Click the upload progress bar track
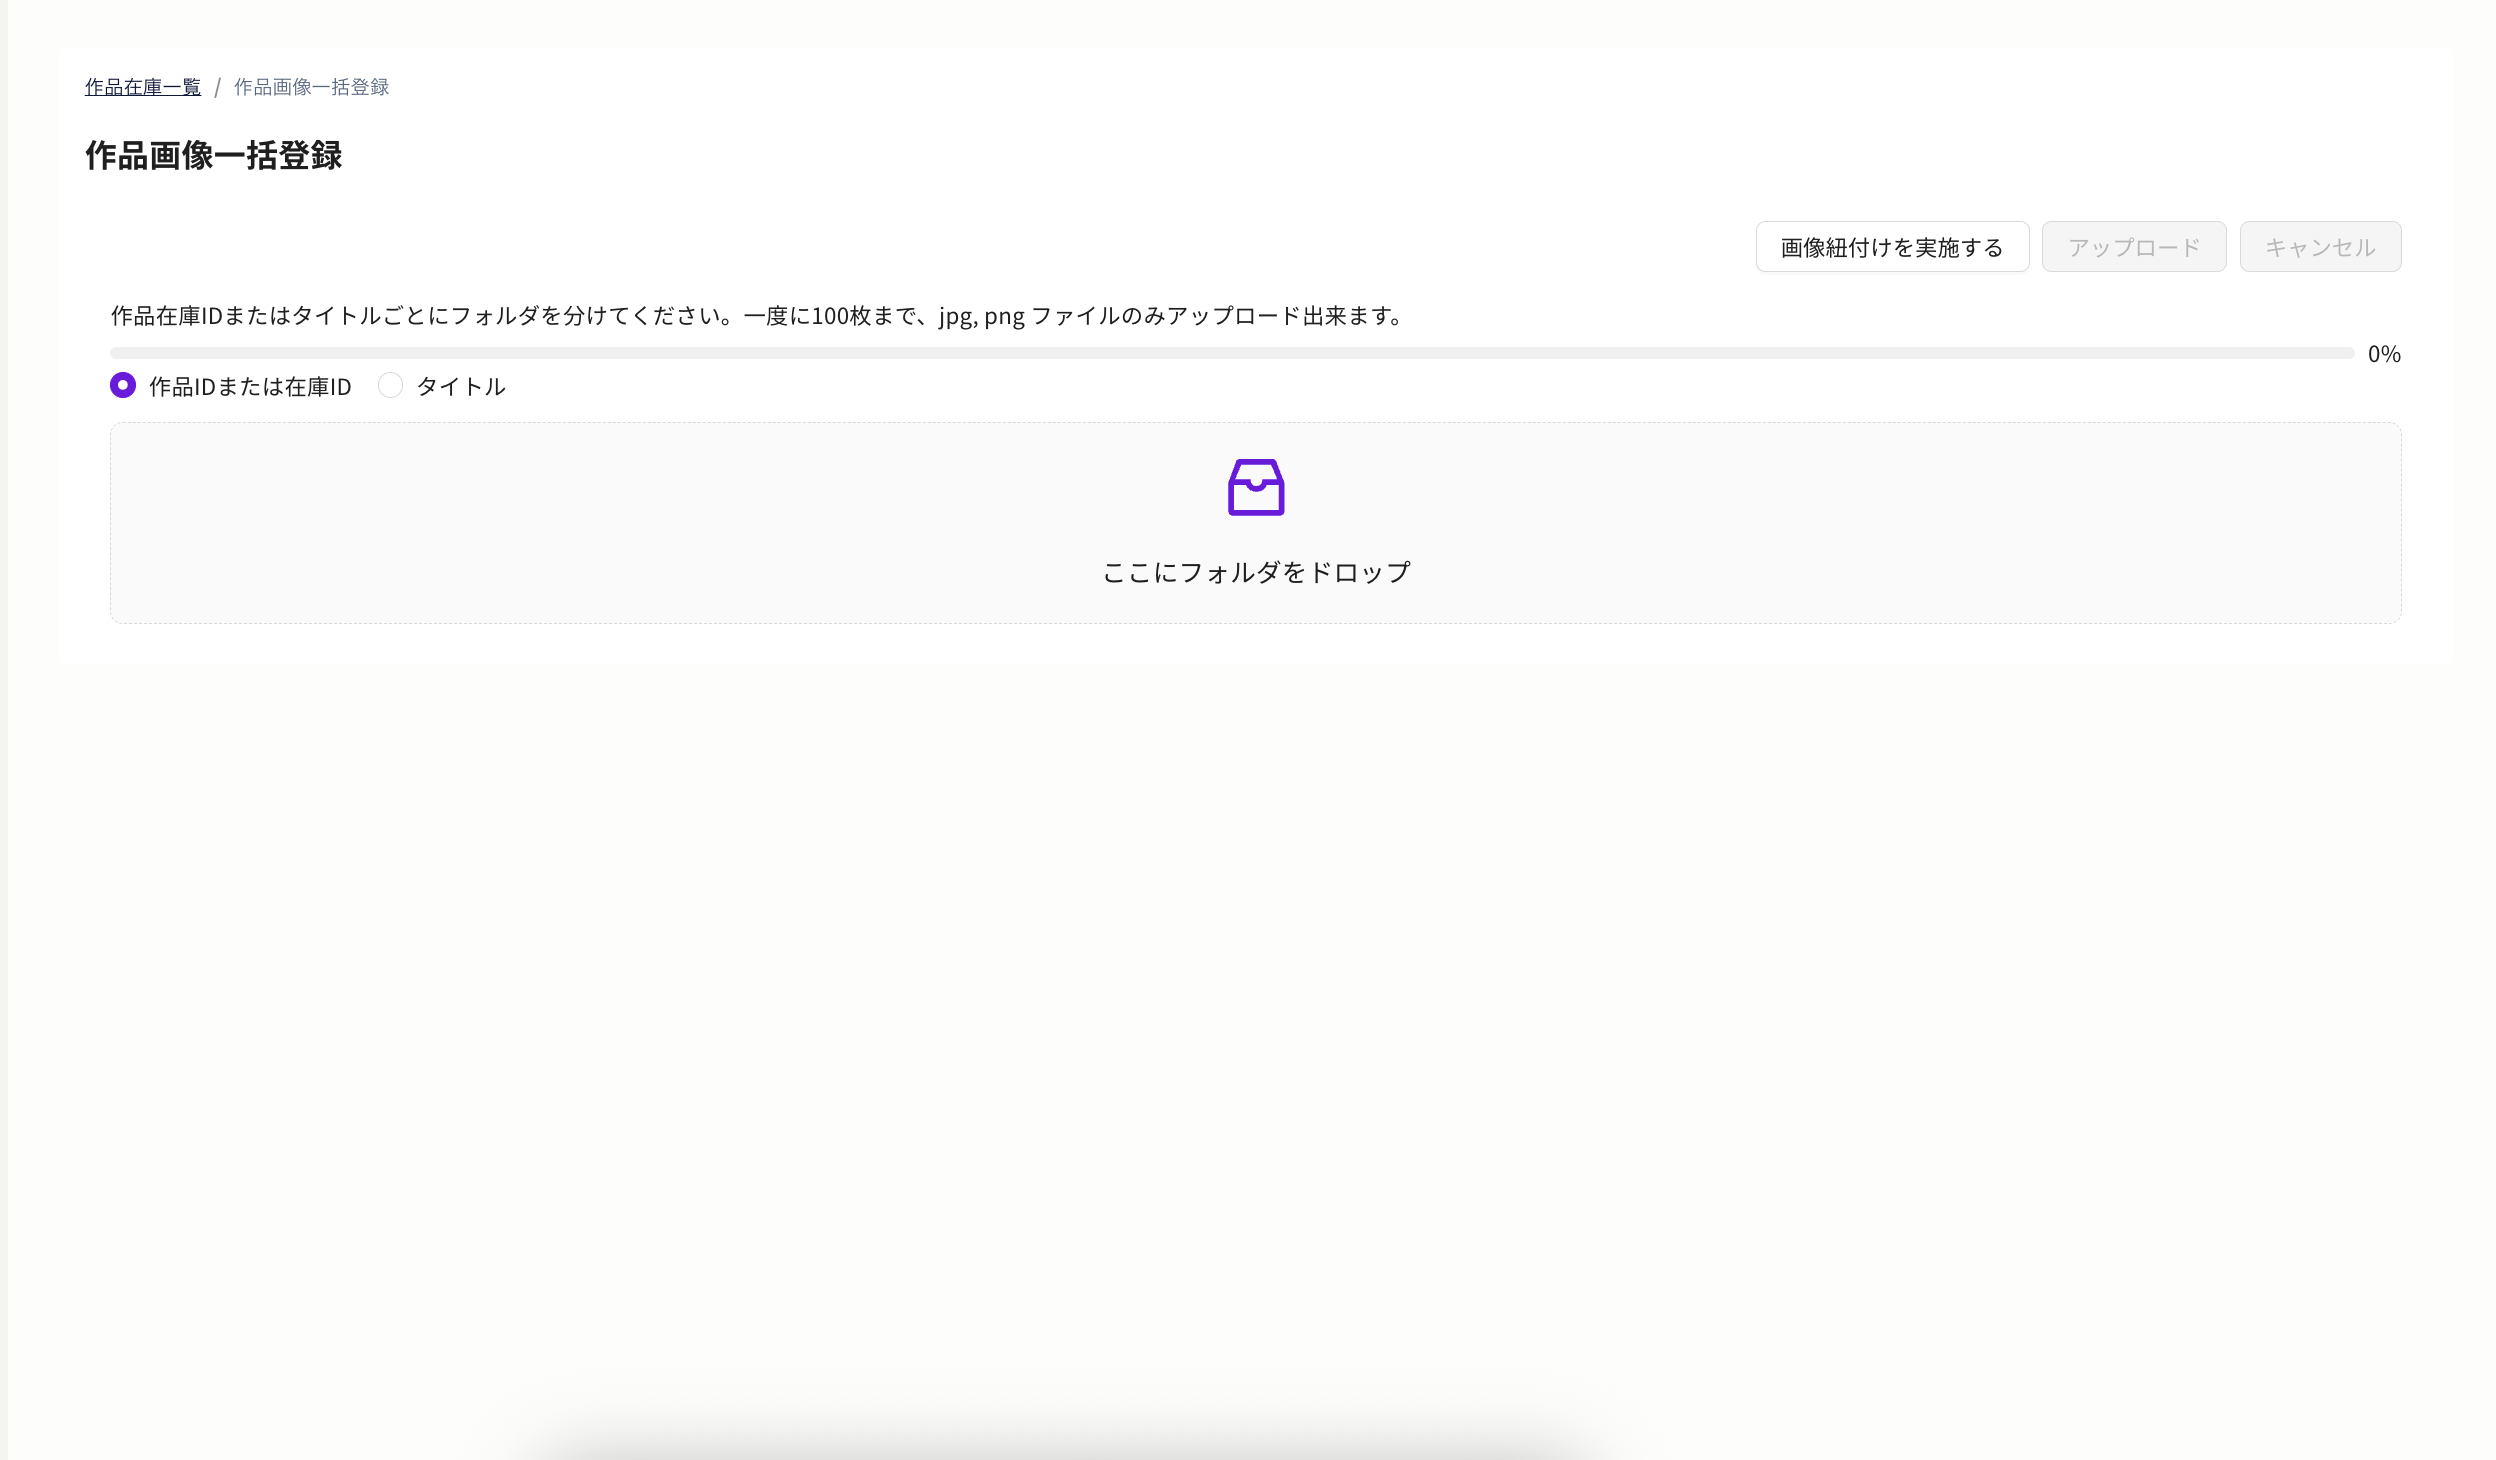 click(x=1230, y=353)
